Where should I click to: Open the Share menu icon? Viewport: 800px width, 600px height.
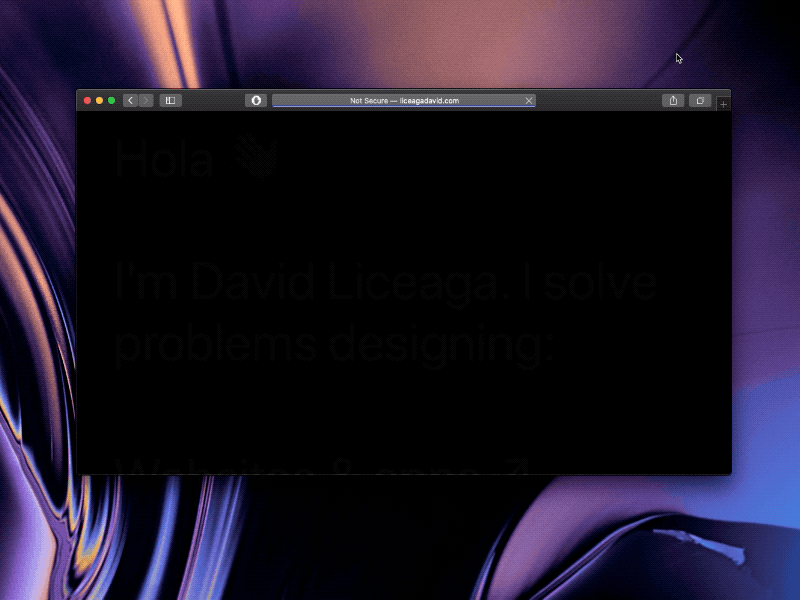(x=673, y=101)
